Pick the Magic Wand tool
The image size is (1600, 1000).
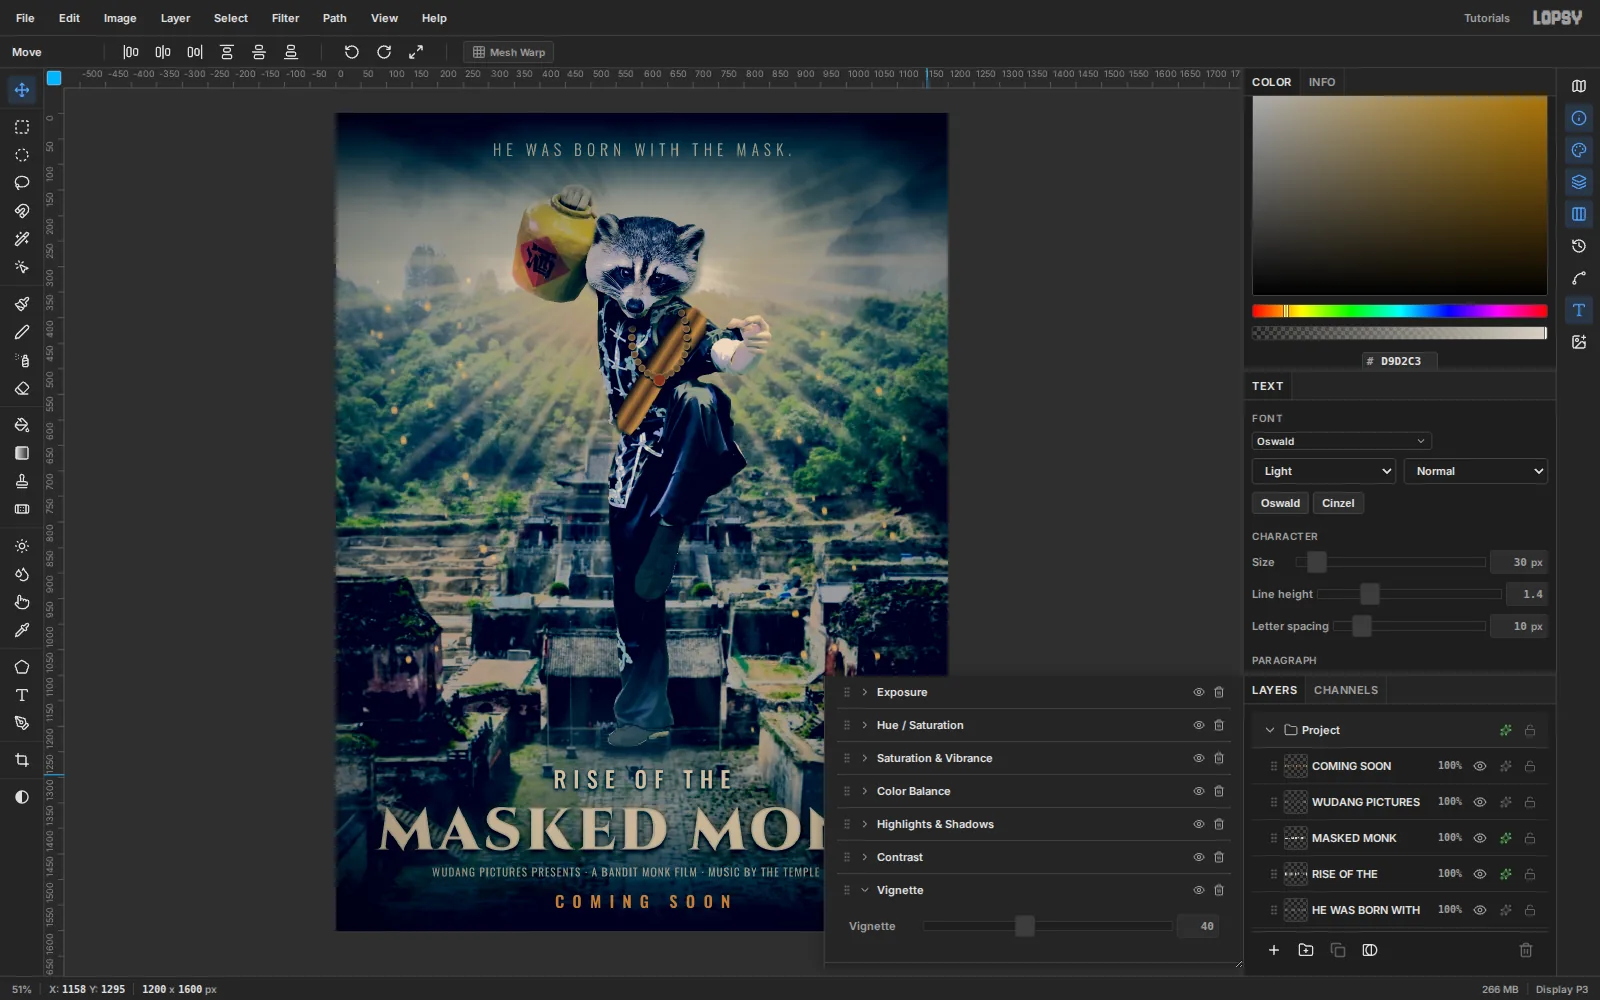tap(21, 239)
